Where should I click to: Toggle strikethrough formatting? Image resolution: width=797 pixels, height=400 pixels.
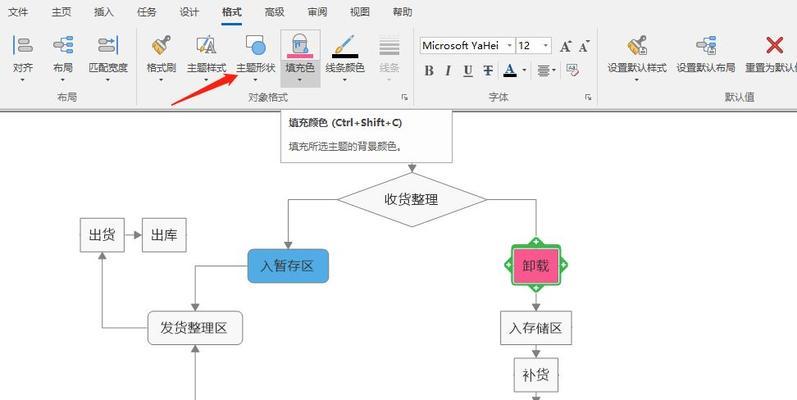click(x=488, y=71)
